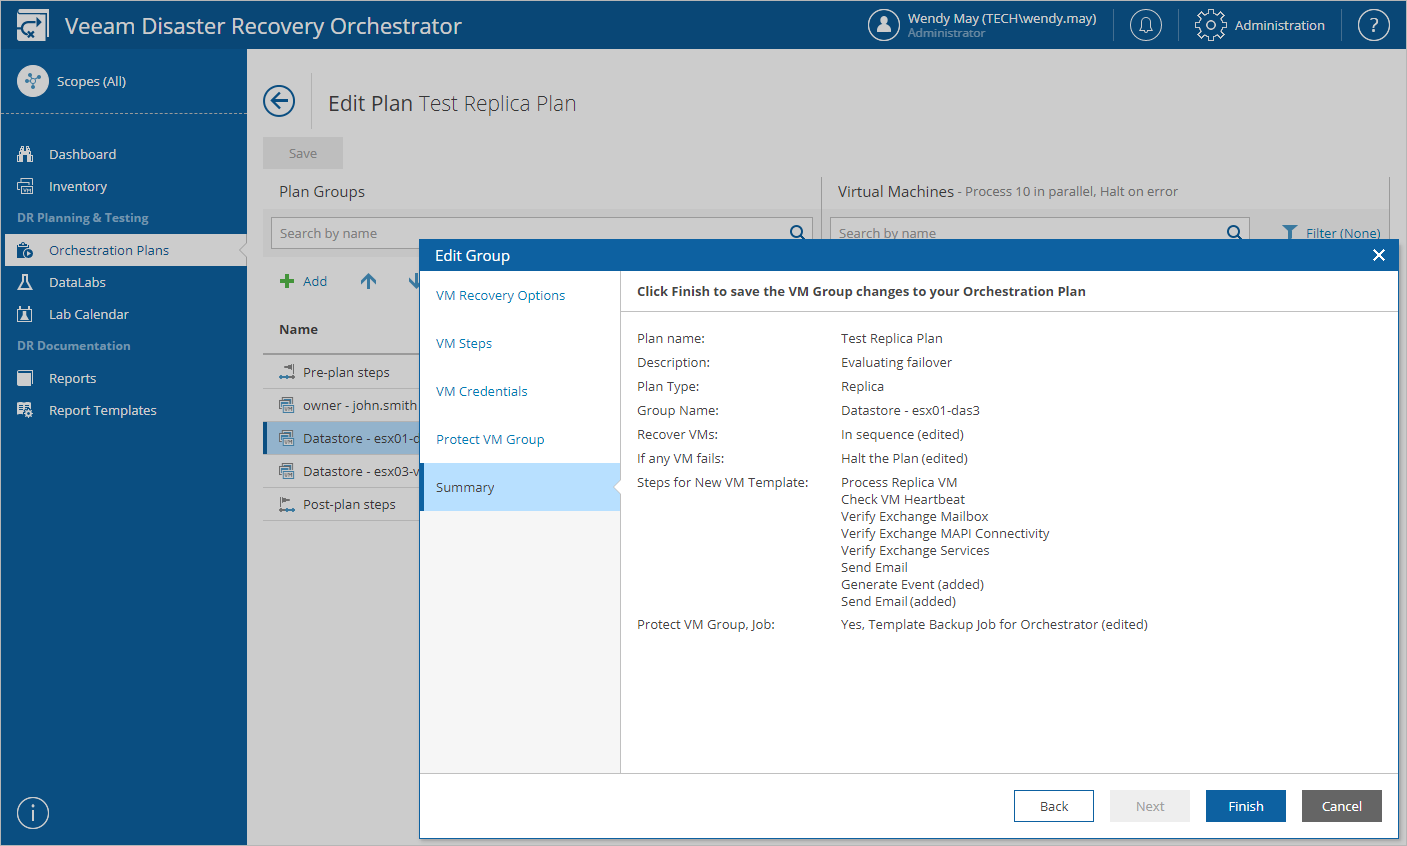This screenshot has width=1407, height=846.
Task: Click the Finish button
Action: point(1246,806)
